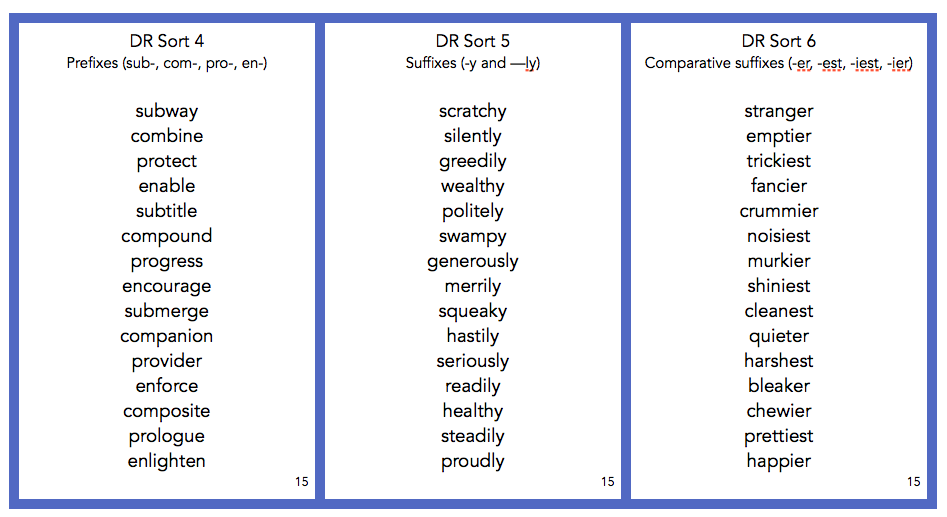Place cursor on the word prologue
The height and width of the screenshot is (517, 947).
167,436
